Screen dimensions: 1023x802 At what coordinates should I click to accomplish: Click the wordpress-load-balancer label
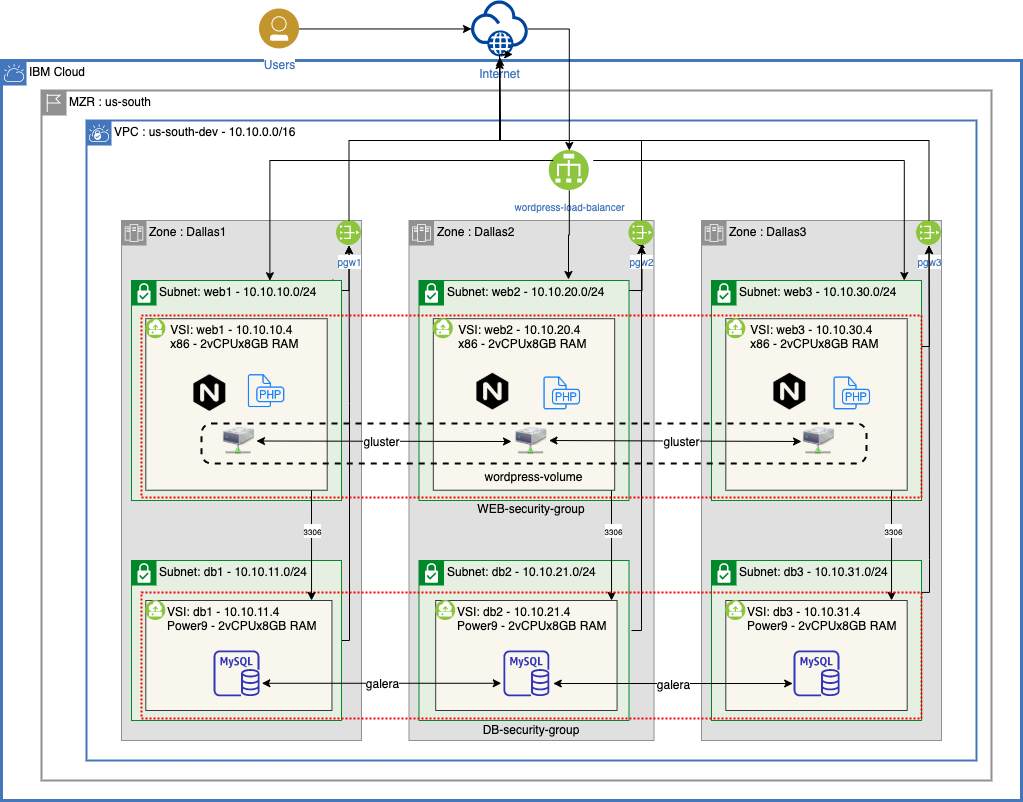[x=570, y=208]
